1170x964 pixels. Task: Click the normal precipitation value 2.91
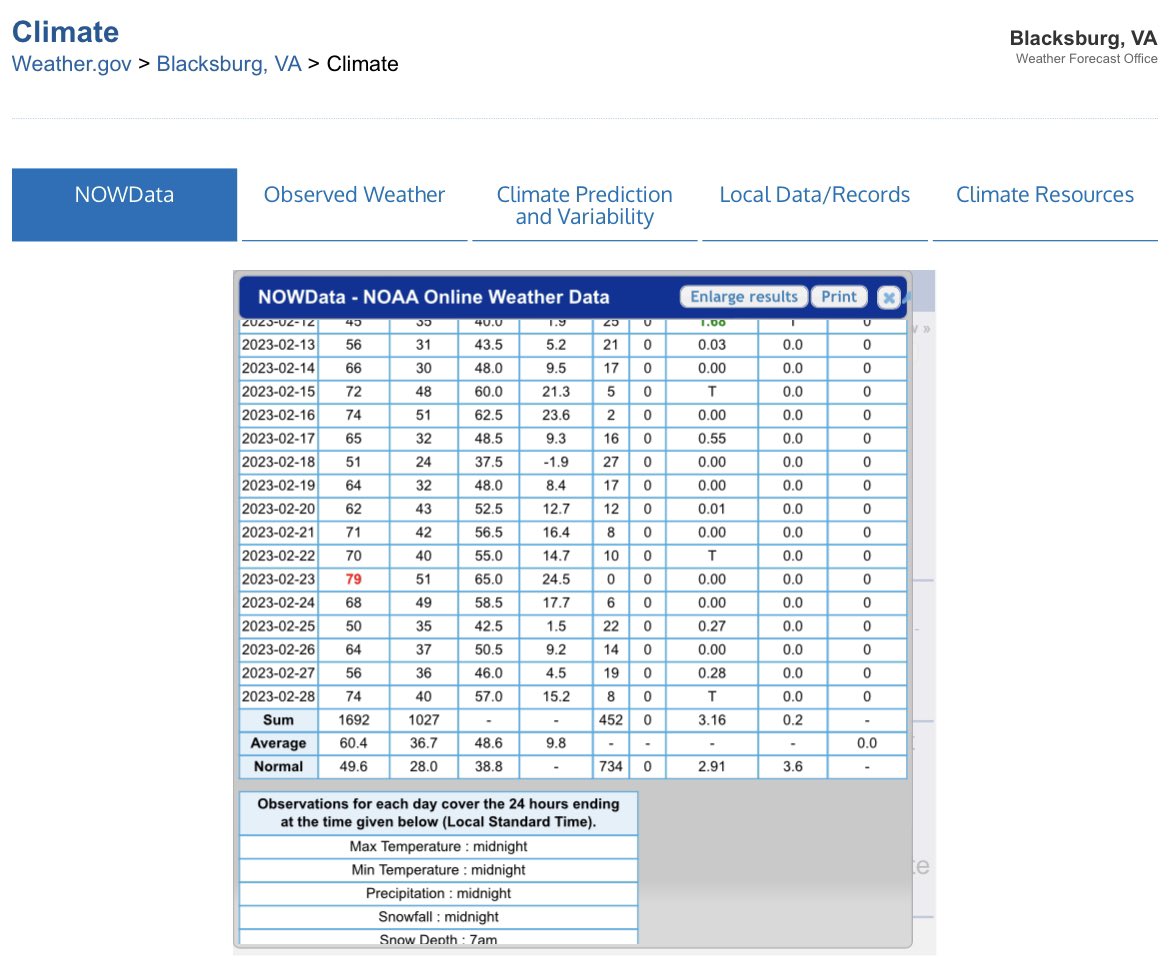point(712,767)
